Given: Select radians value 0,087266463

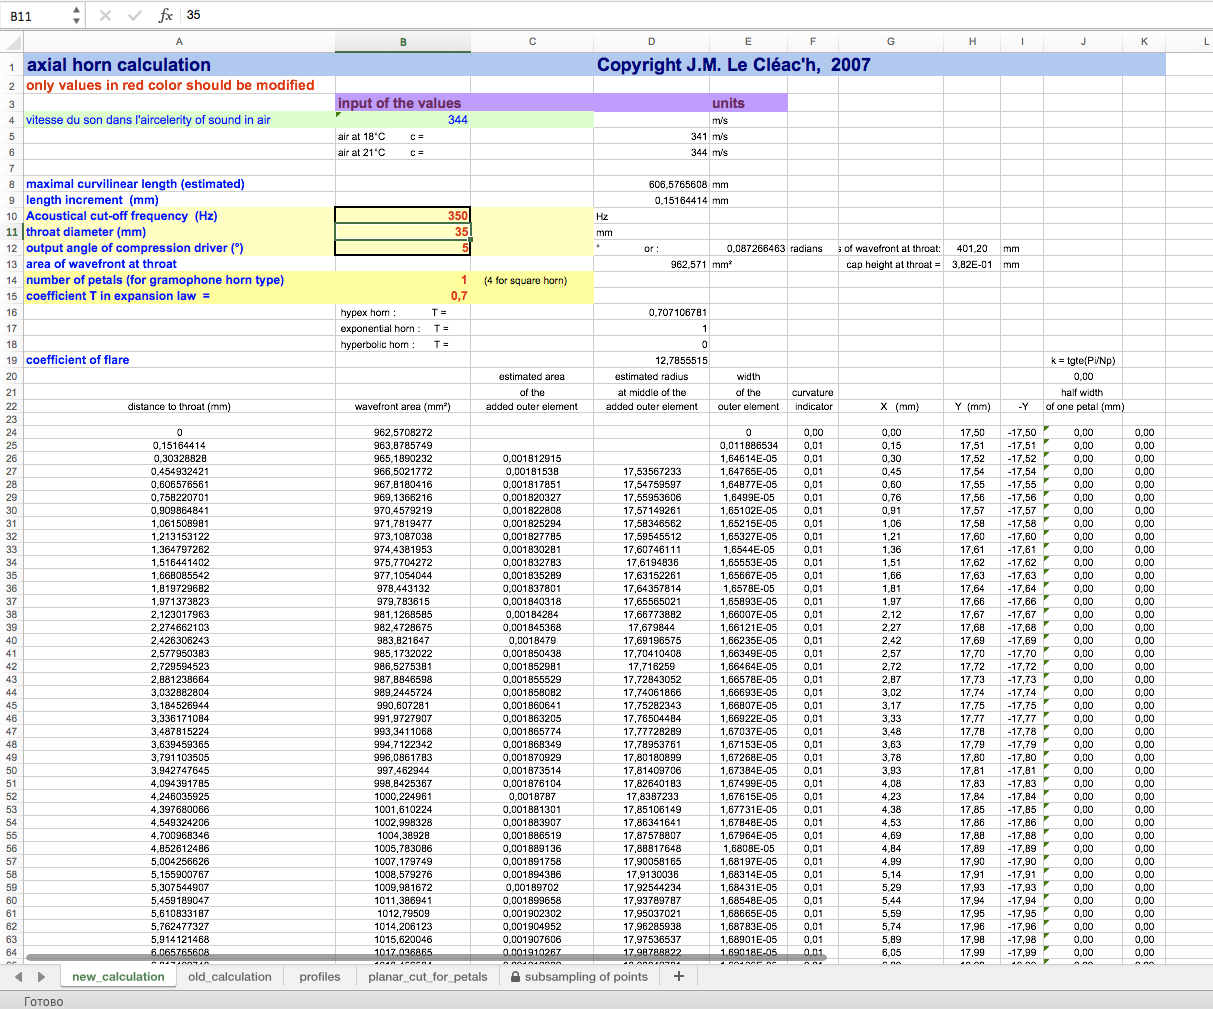Looking at the screenshot, I should [x=756, y=248].
